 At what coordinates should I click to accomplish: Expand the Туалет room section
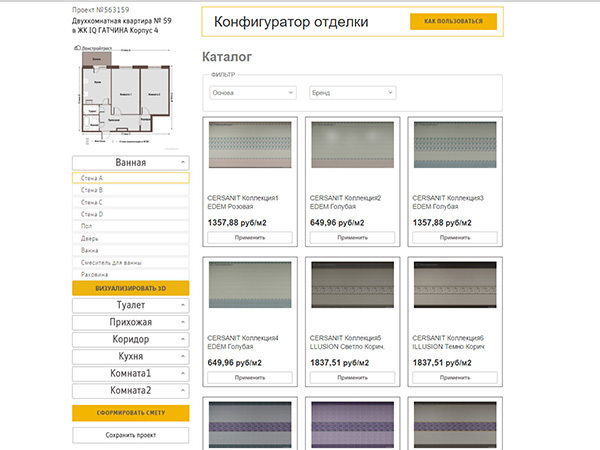click(130, 305)
